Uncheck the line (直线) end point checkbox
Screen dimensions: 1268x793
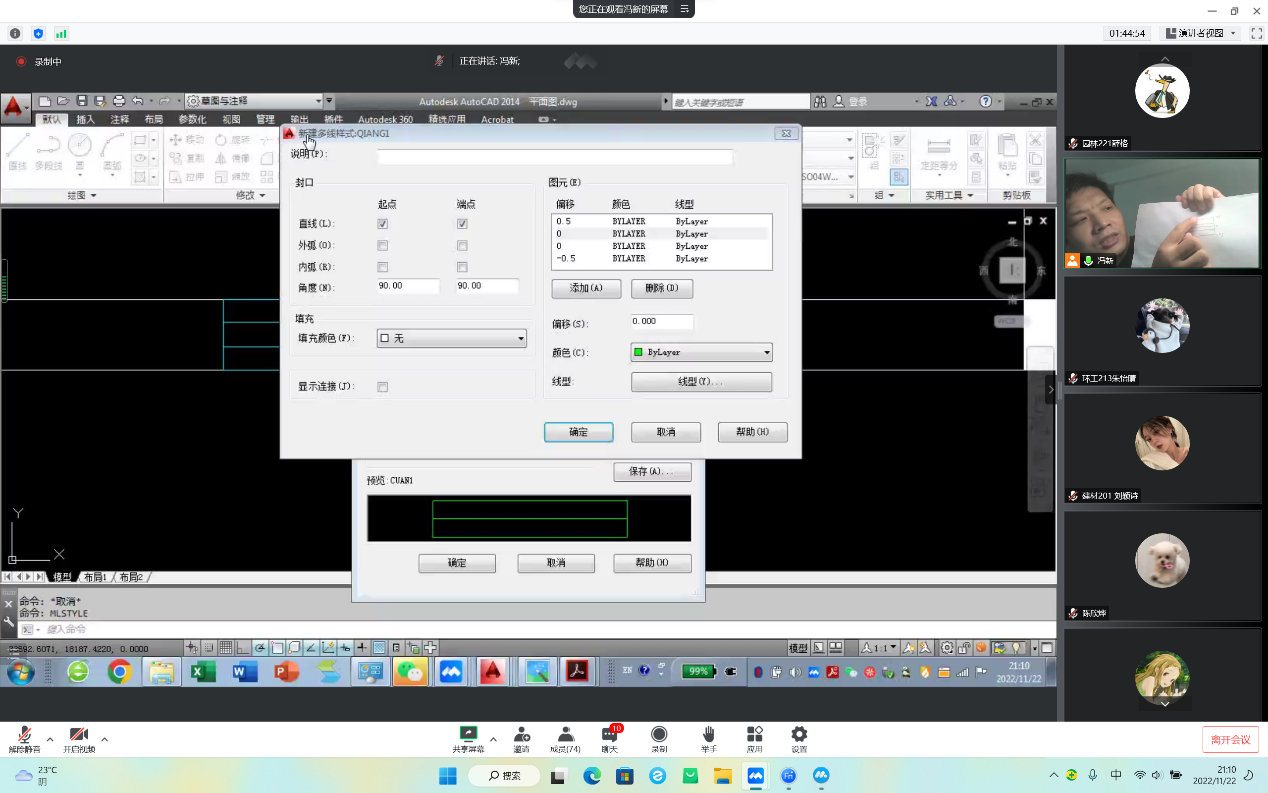(x=462, y=224)
